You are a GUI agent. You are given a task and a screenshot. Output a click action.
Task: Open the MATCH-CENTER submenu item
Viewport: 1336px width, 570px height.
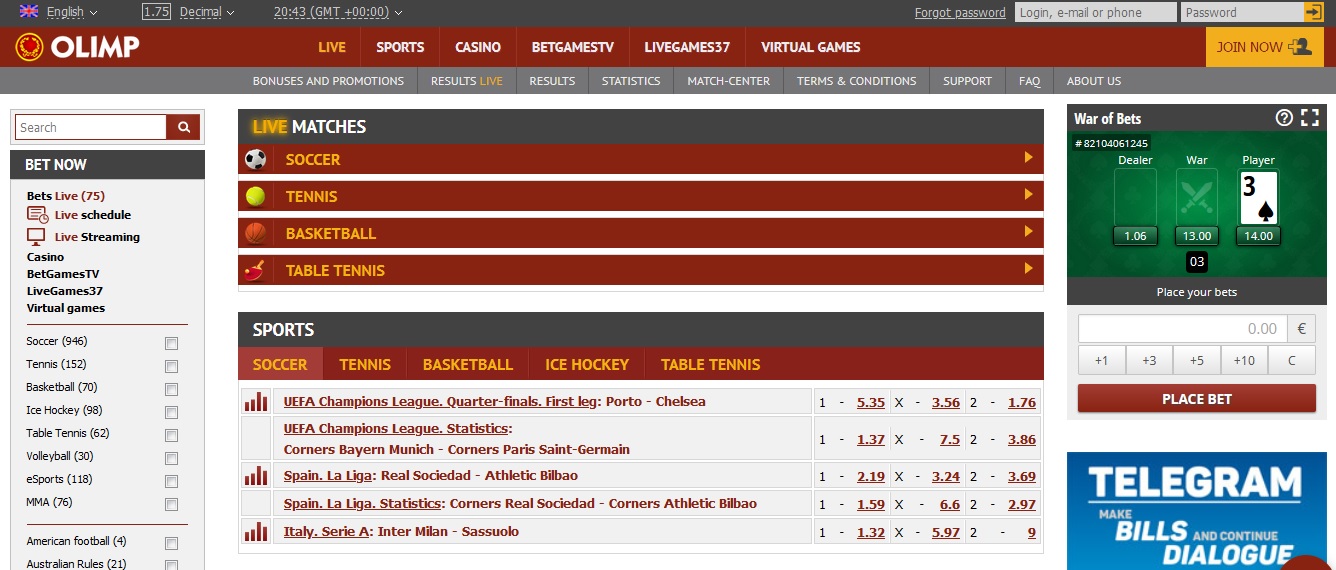pos(729,81)
